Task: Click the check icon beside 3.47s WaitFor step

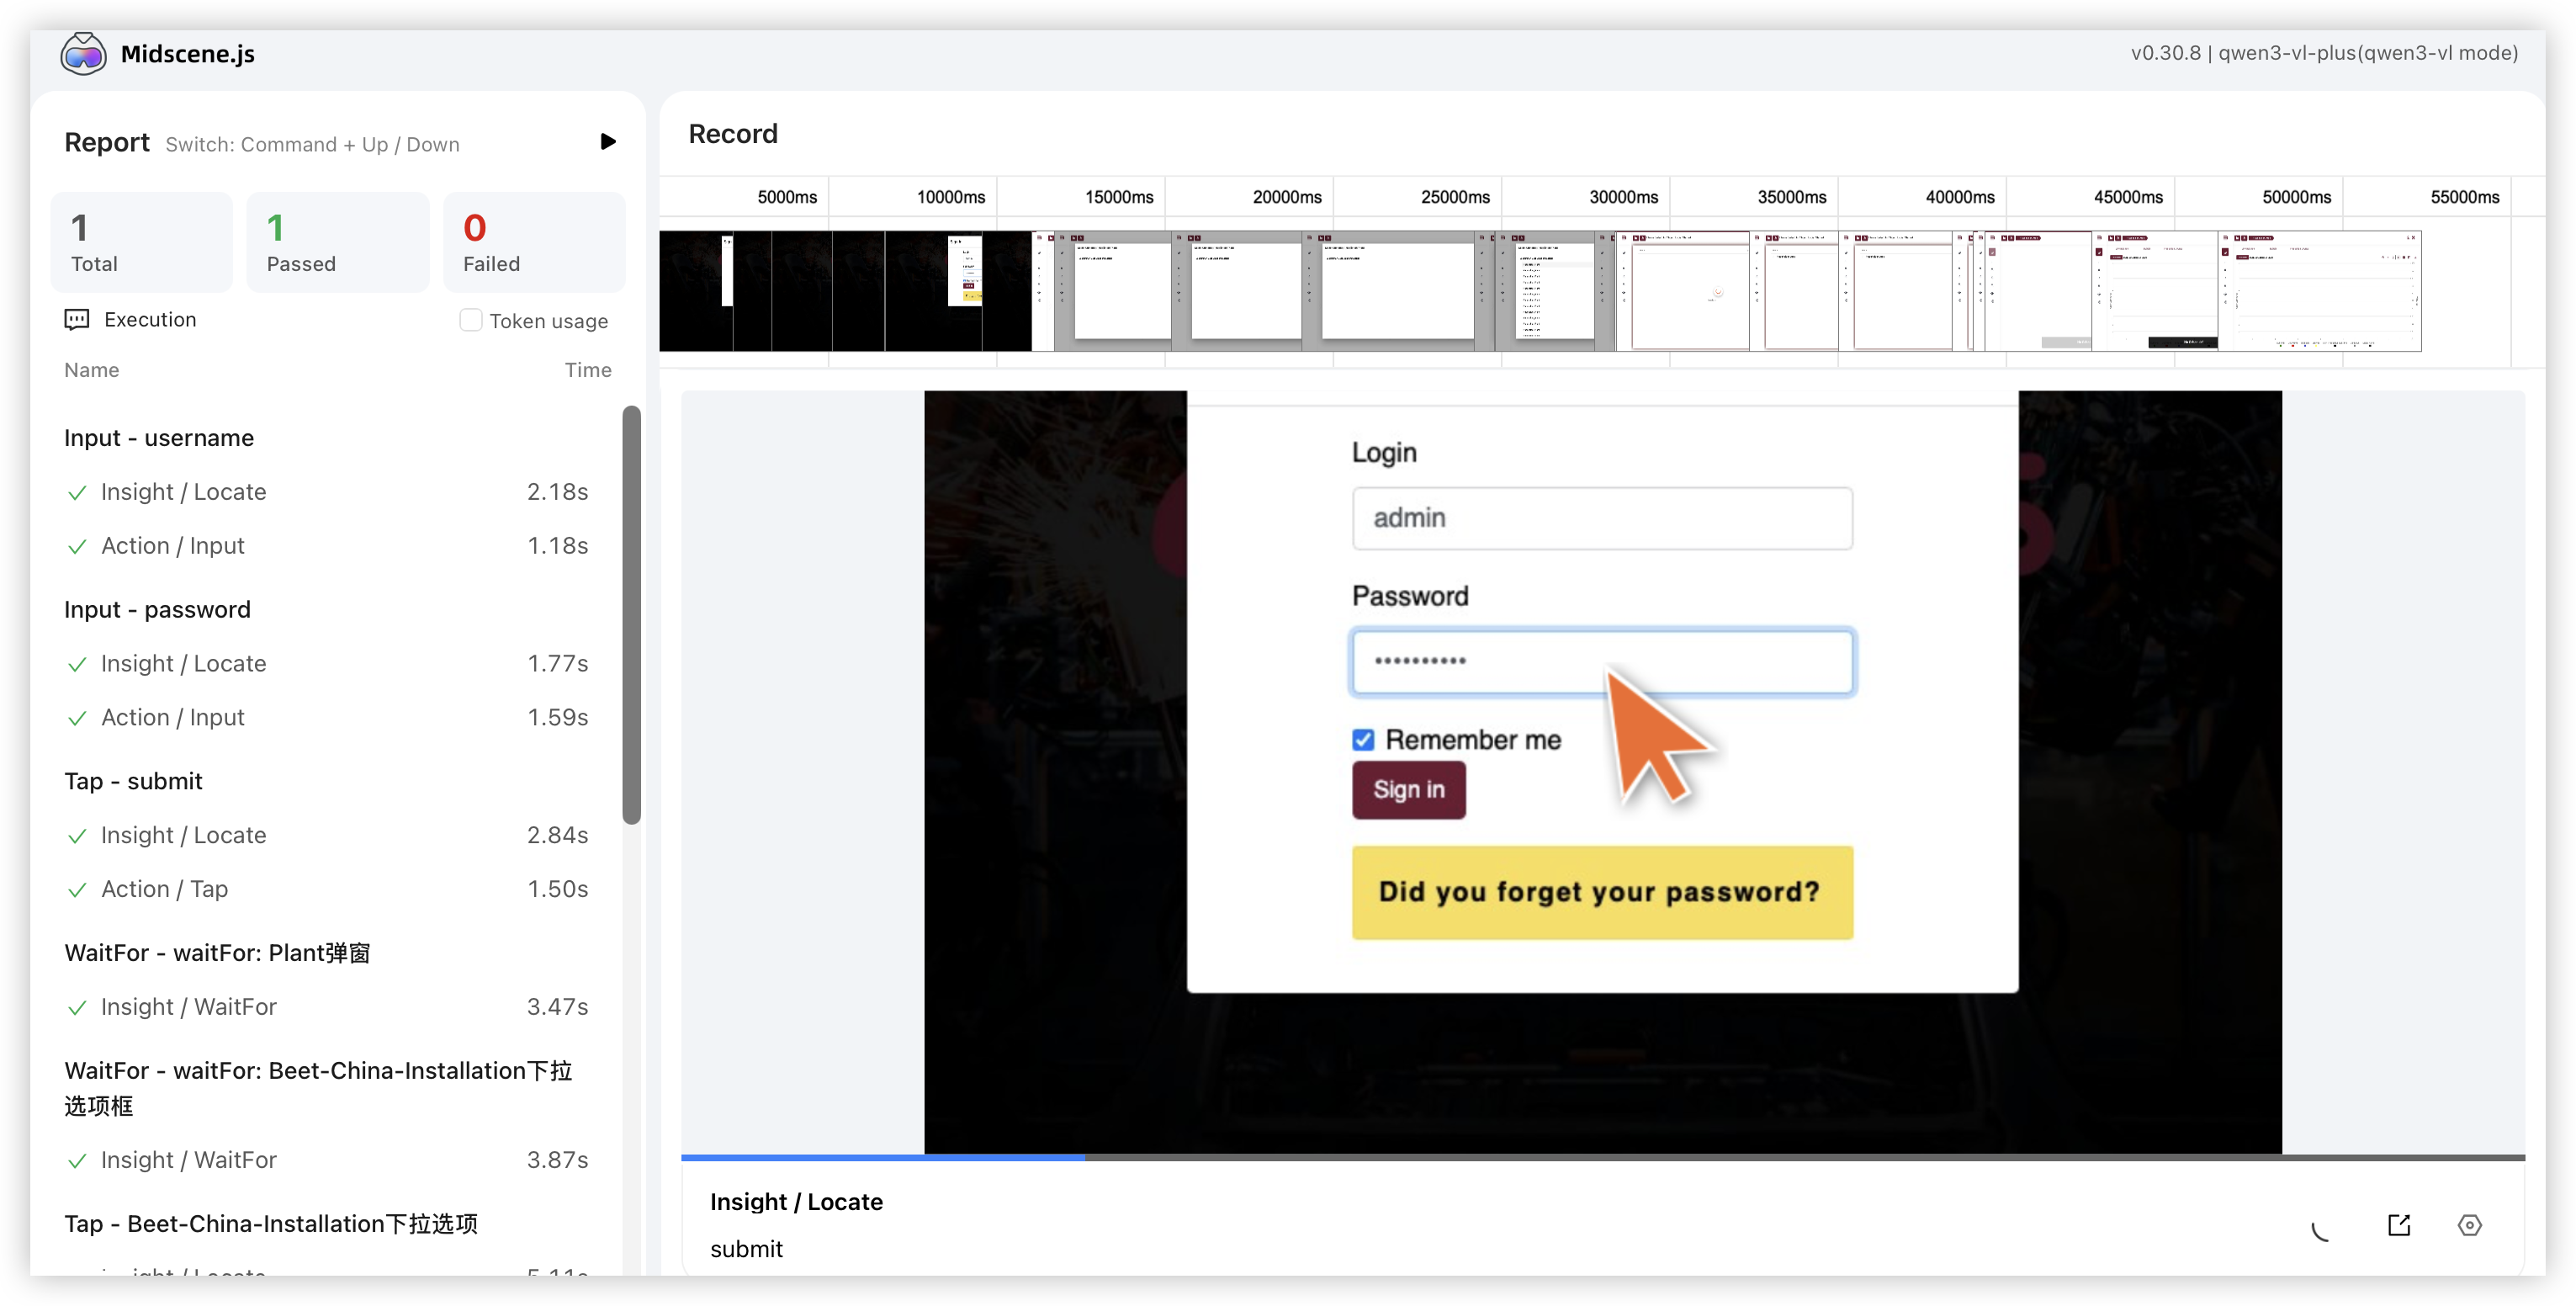Action: (x=77, y=1008)
